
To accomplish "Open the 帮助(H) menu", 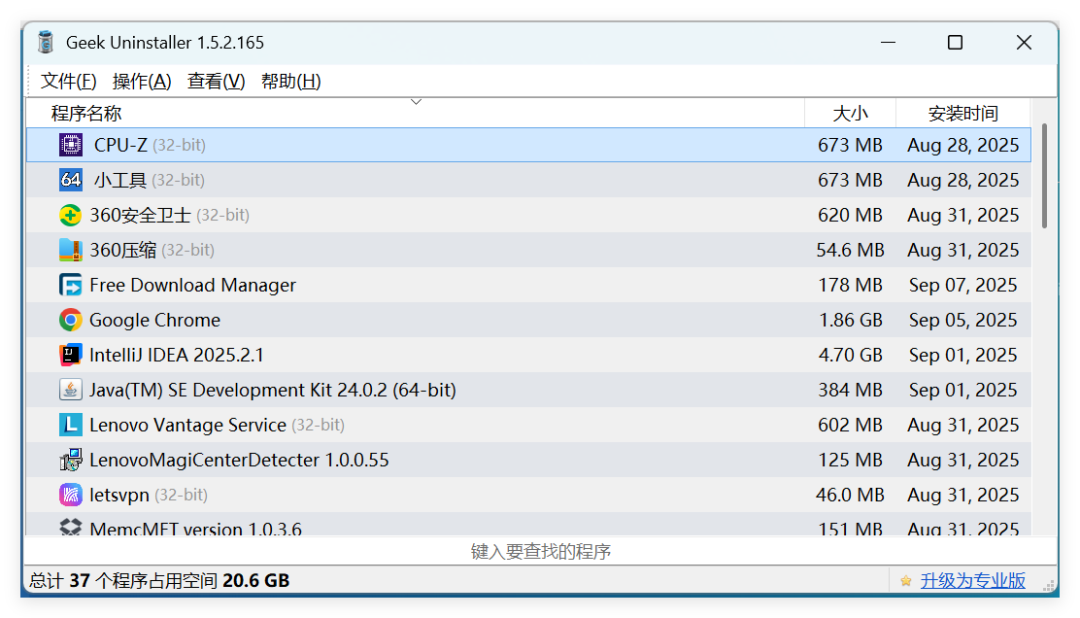I will [291, 81].
